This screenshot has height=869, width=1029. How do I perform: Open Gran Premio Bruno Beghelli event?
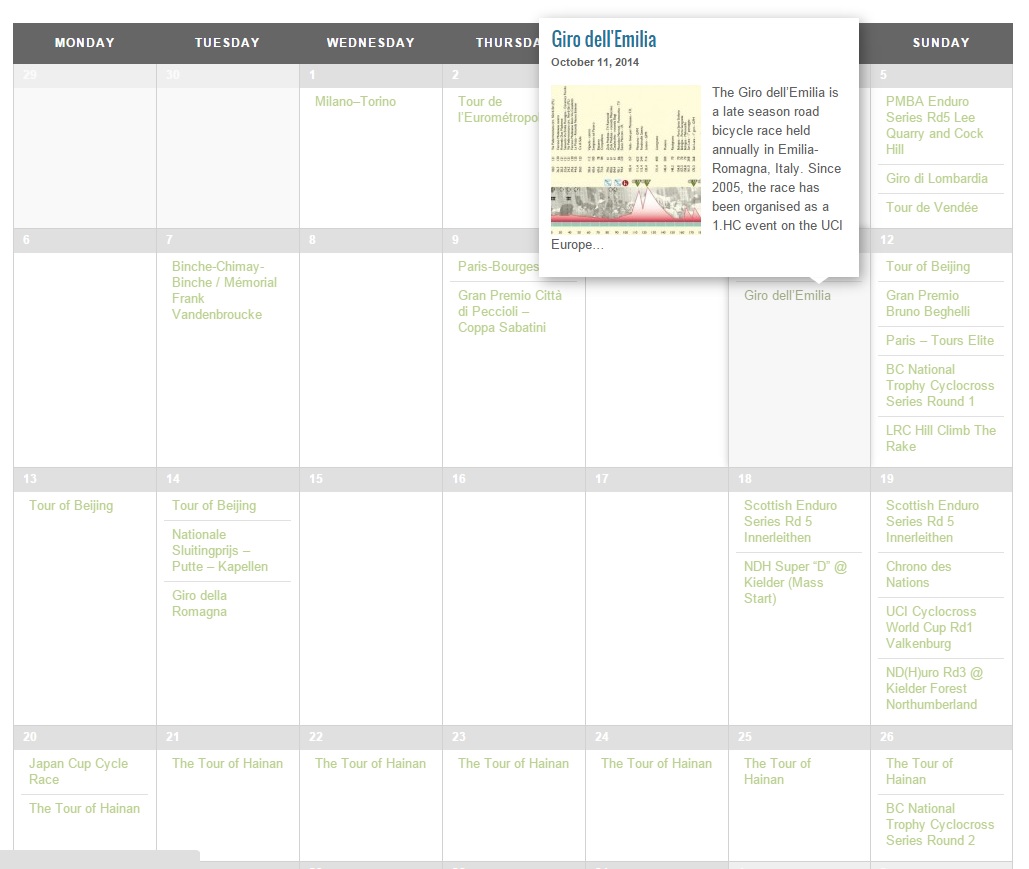(927, 303)
